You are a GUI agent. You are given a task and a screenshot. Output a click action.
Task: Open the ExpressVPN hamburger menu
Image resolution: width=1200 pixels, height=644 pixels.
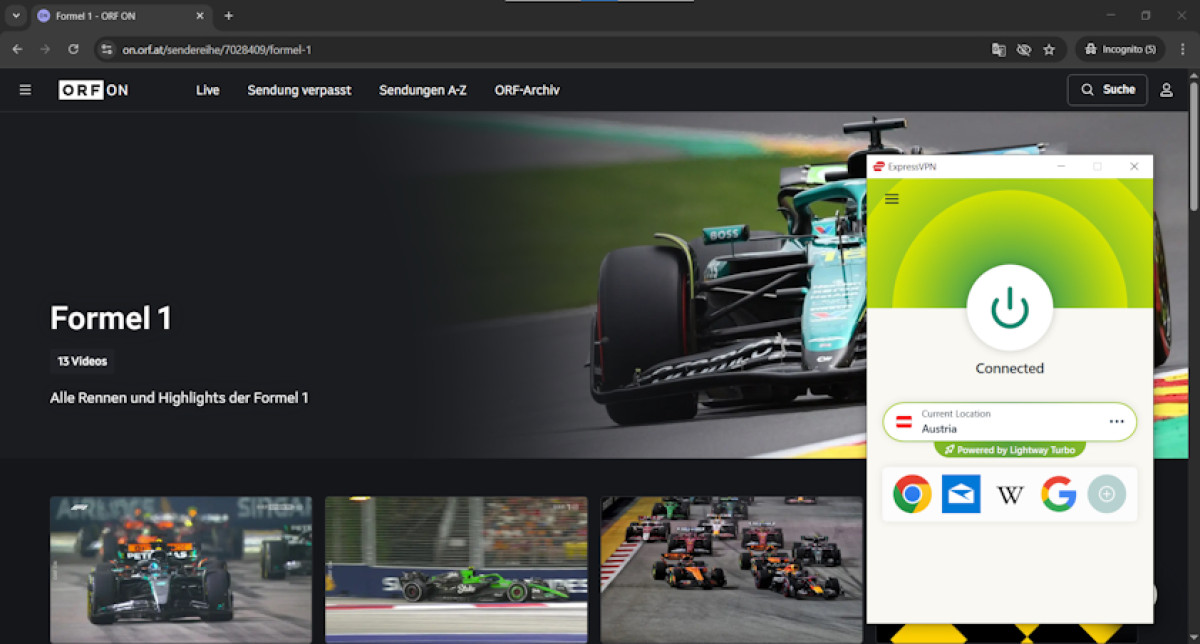coord(892,199)
